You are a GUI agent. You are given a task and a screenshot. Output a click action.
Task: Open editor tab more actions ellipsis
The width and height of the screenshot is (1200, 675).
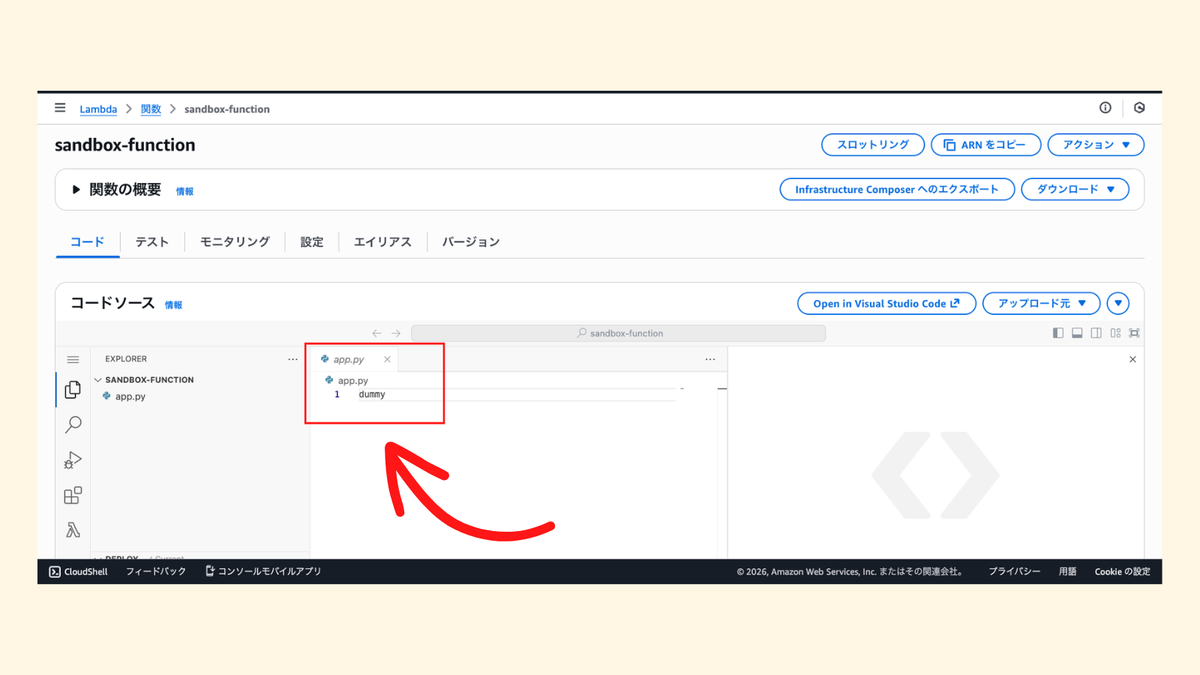click(x=710, y=359)
